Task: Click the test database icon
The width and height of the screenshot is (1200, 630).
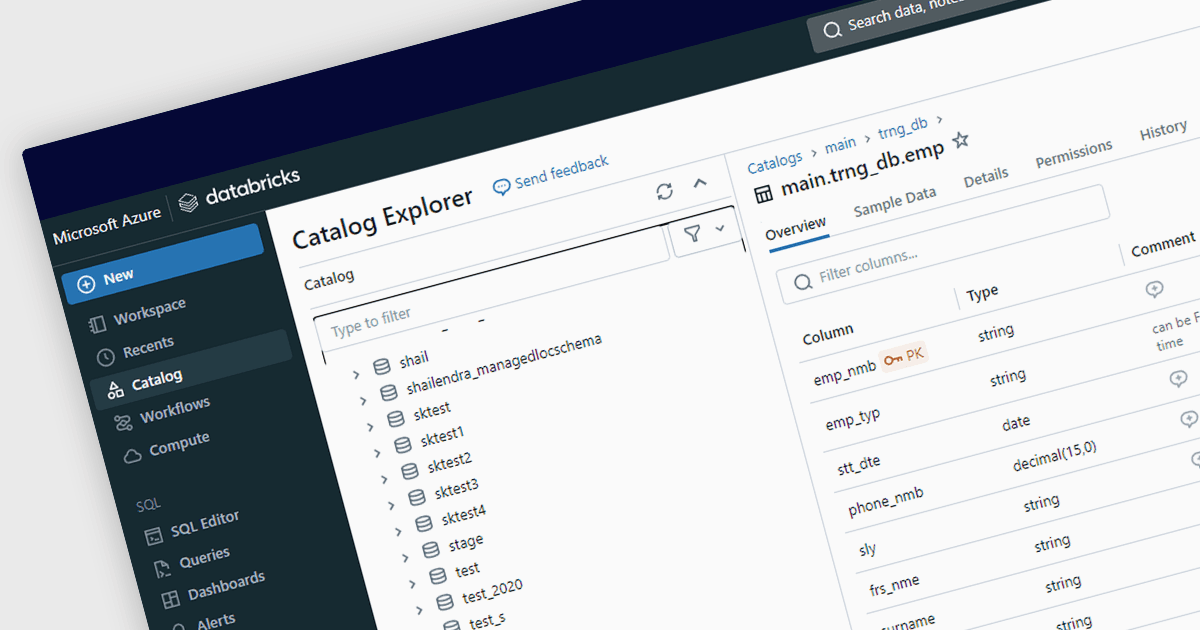Action: 437,576
